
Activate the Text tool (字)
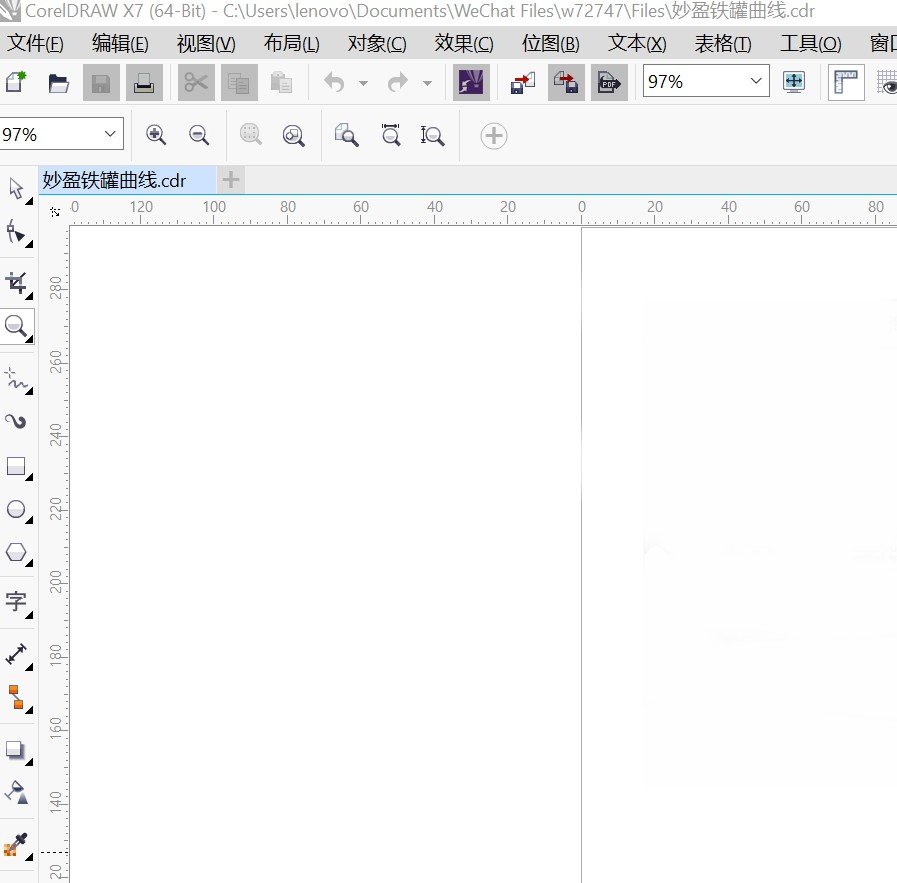point(16,601)
